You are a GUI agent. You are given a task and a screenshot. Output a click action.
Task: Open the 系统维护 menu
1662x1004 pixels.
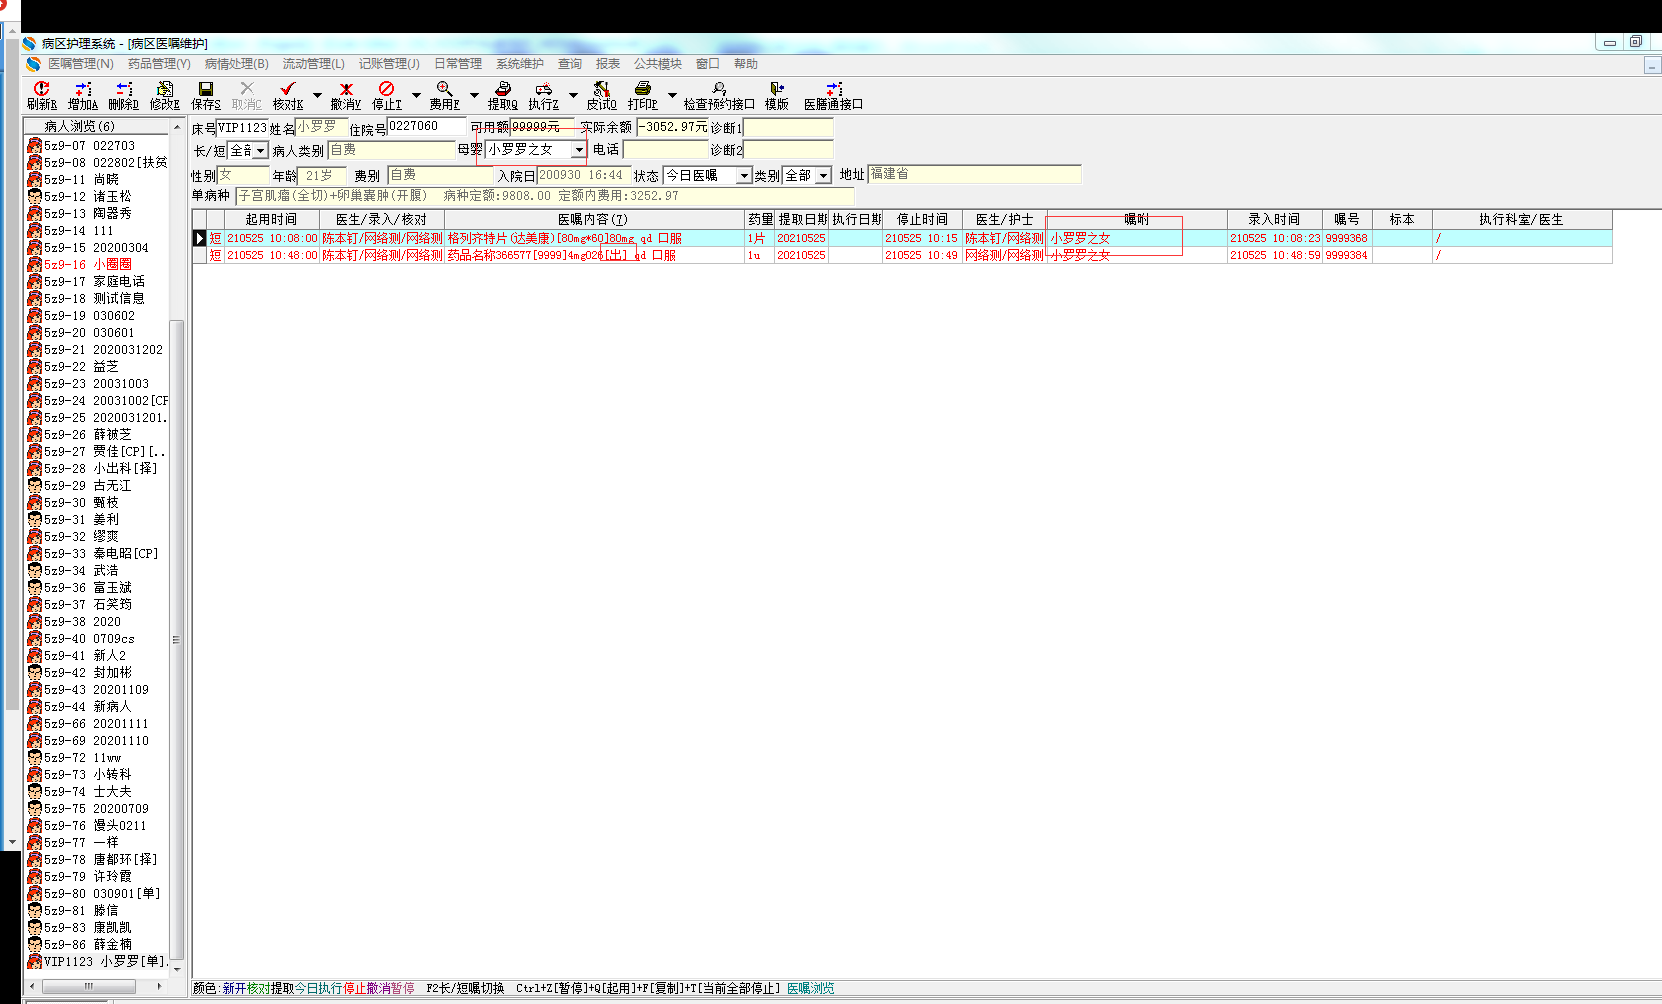click(520, 64)
